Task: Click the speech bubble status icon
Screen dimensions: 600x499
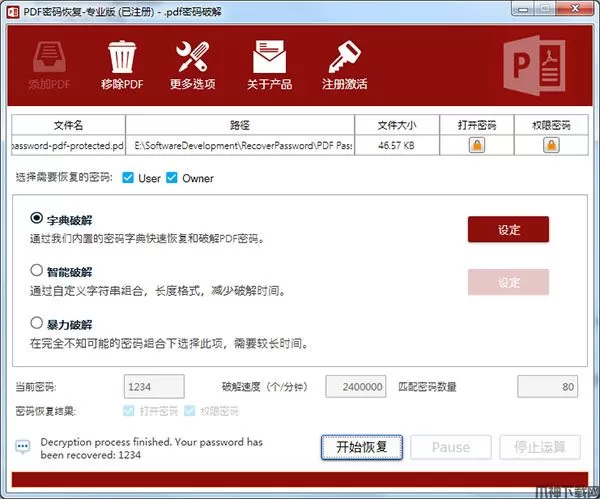Action: coord(23,447)
